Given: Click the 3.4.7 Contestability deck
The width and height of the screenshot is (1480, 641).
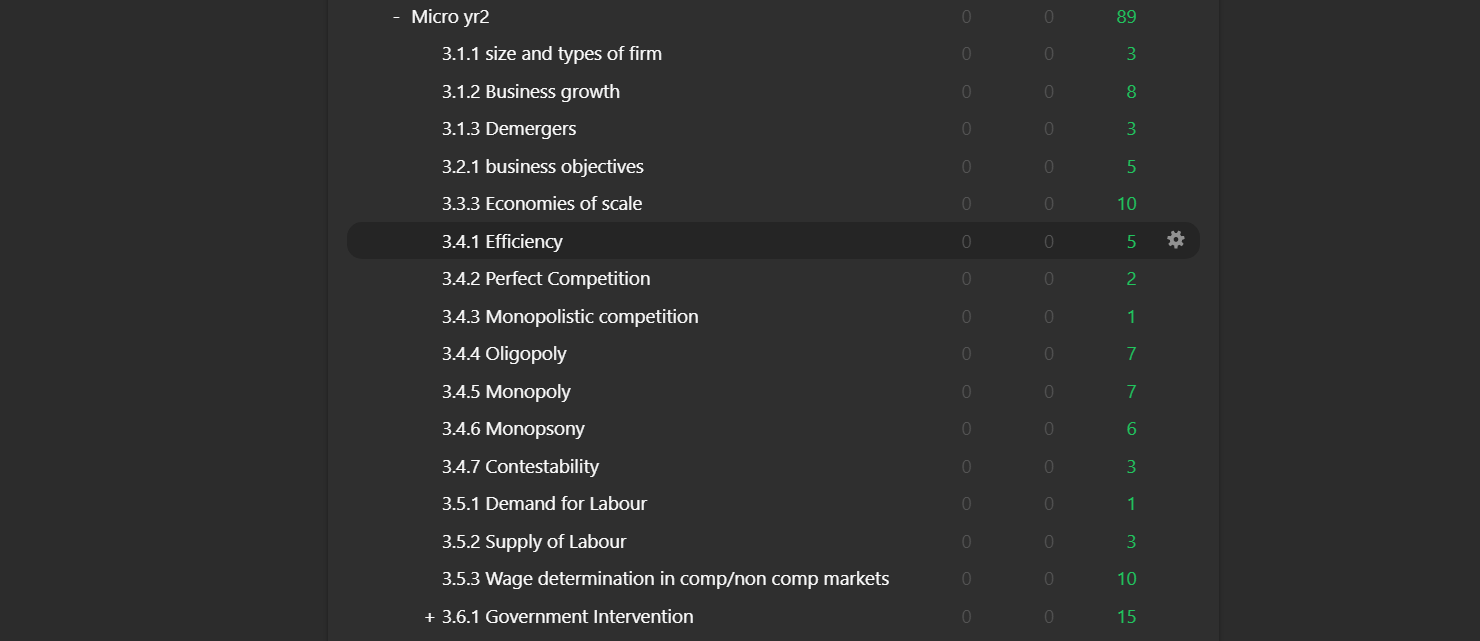Looking at the screenshot, I should tap(520, 467).
